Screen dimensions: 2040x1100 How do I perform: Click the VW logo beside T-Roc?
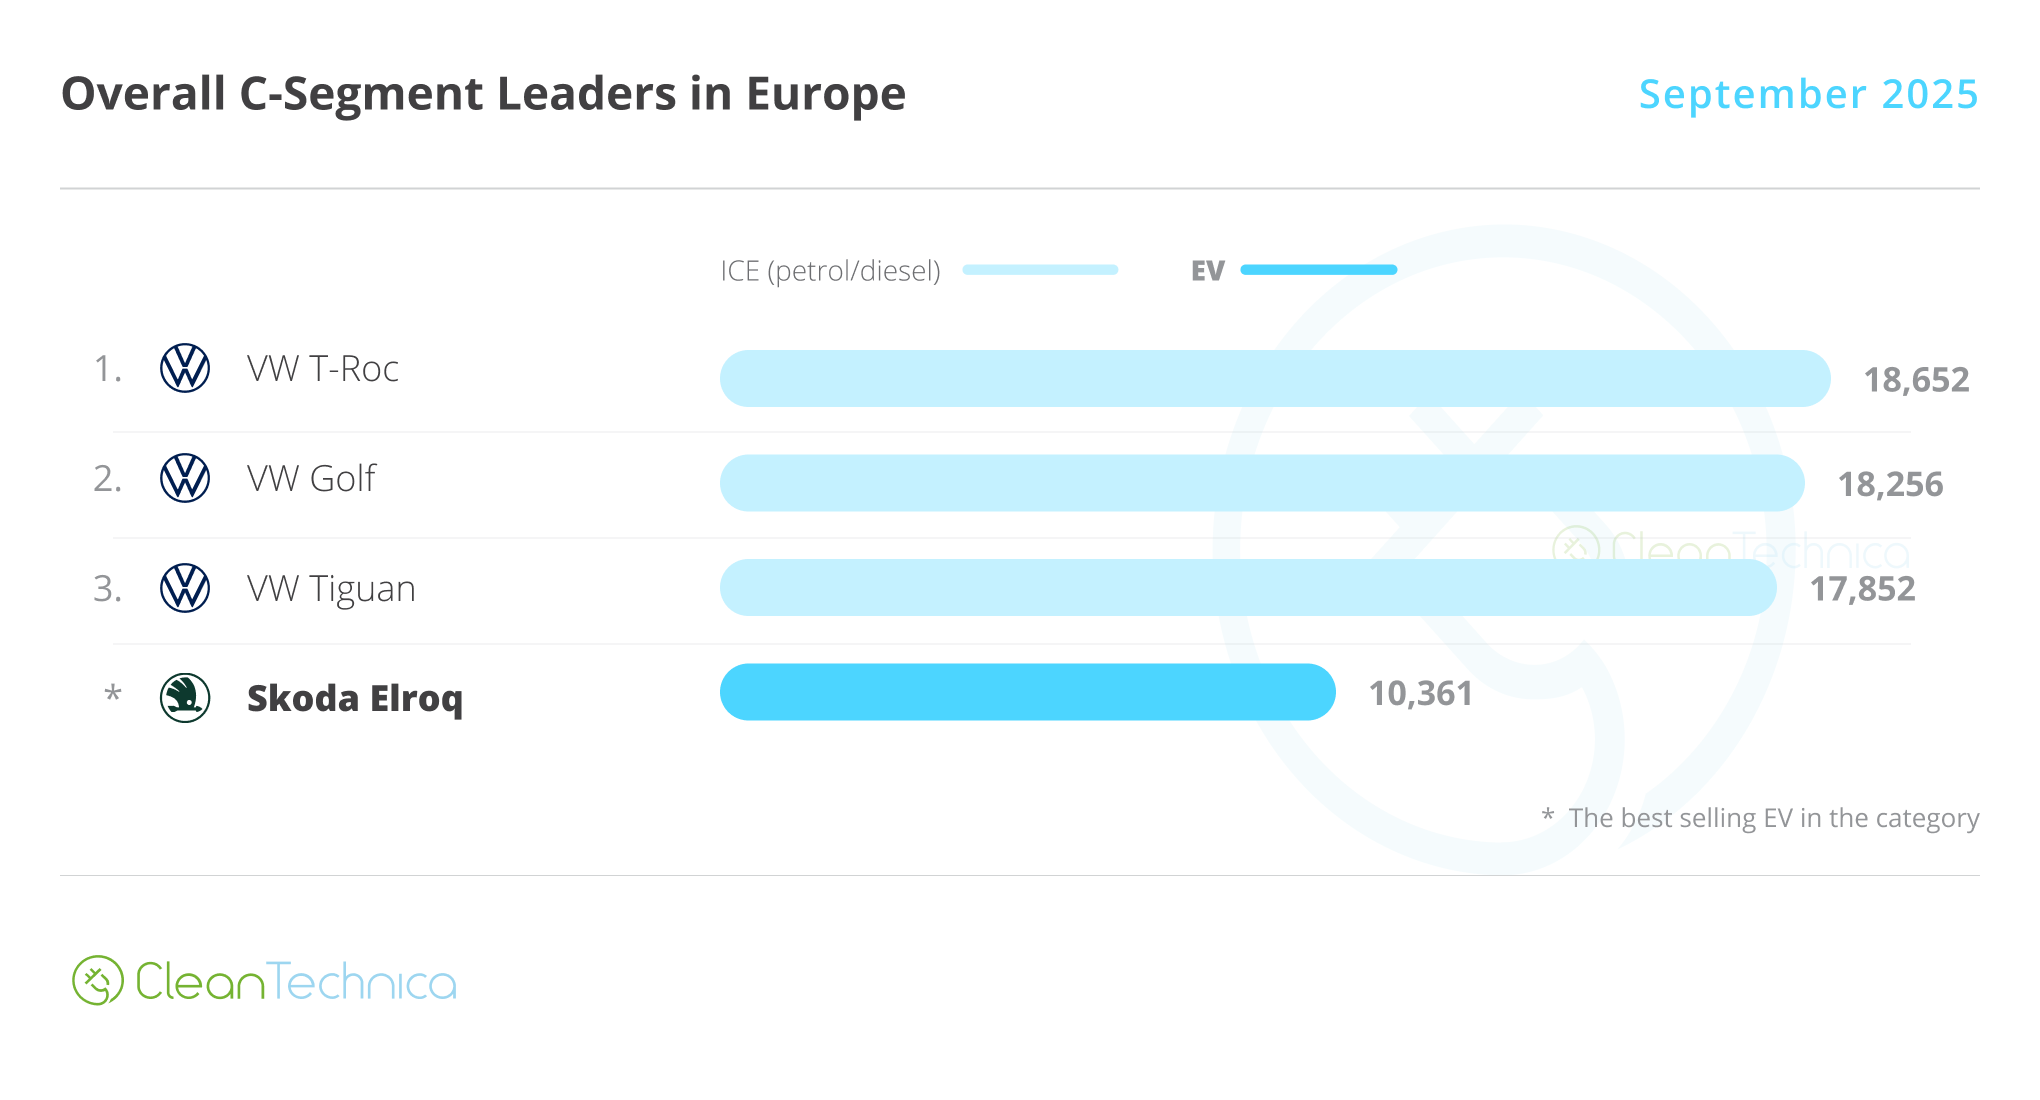[x=185, y=368]
